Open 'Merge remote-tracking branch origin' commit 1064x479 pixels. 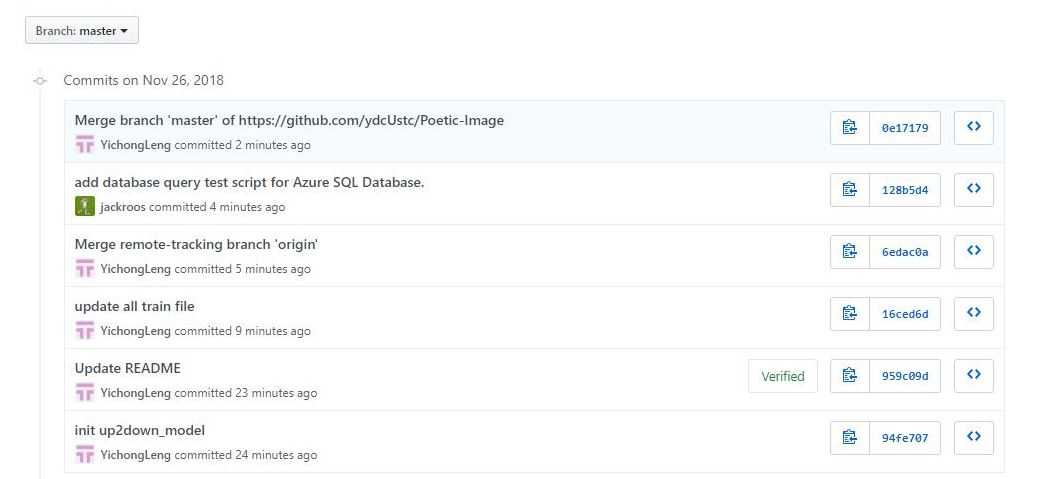tap(196, 244)
